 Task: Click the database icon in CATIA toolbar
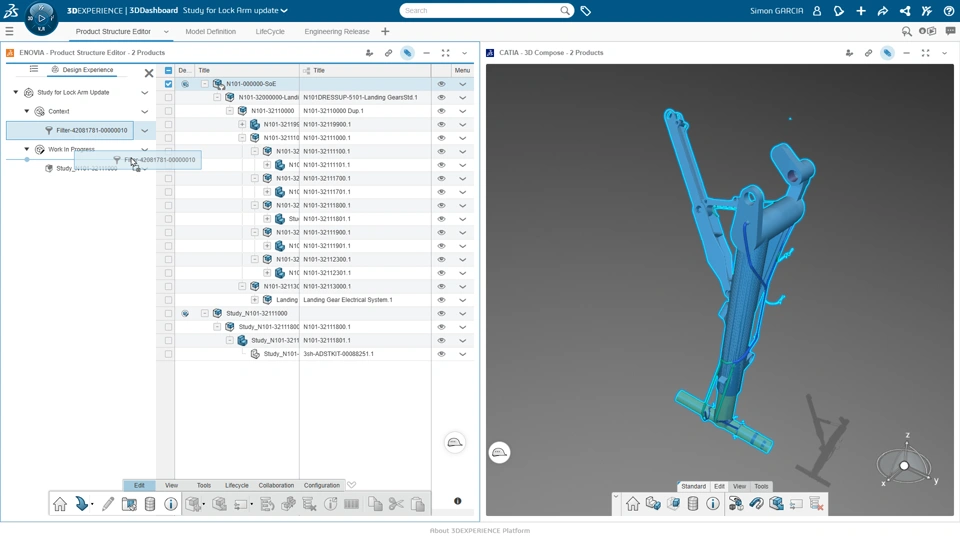(x=692, y=504)
